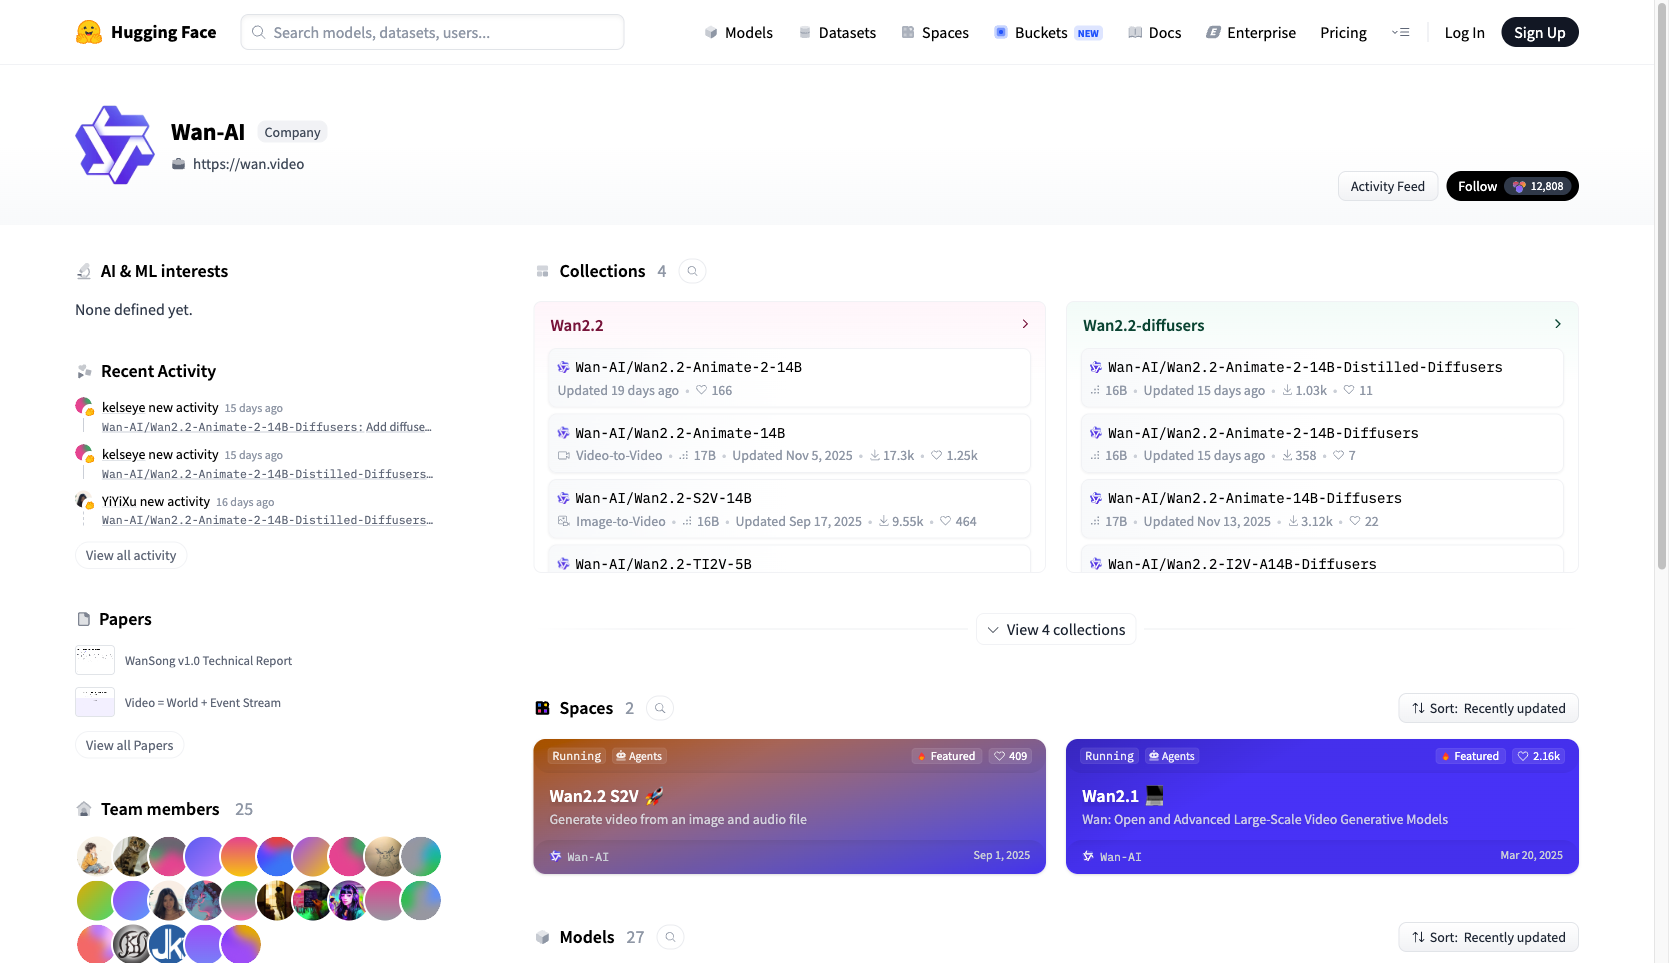Click the Hugging Face logo icon

89,32
